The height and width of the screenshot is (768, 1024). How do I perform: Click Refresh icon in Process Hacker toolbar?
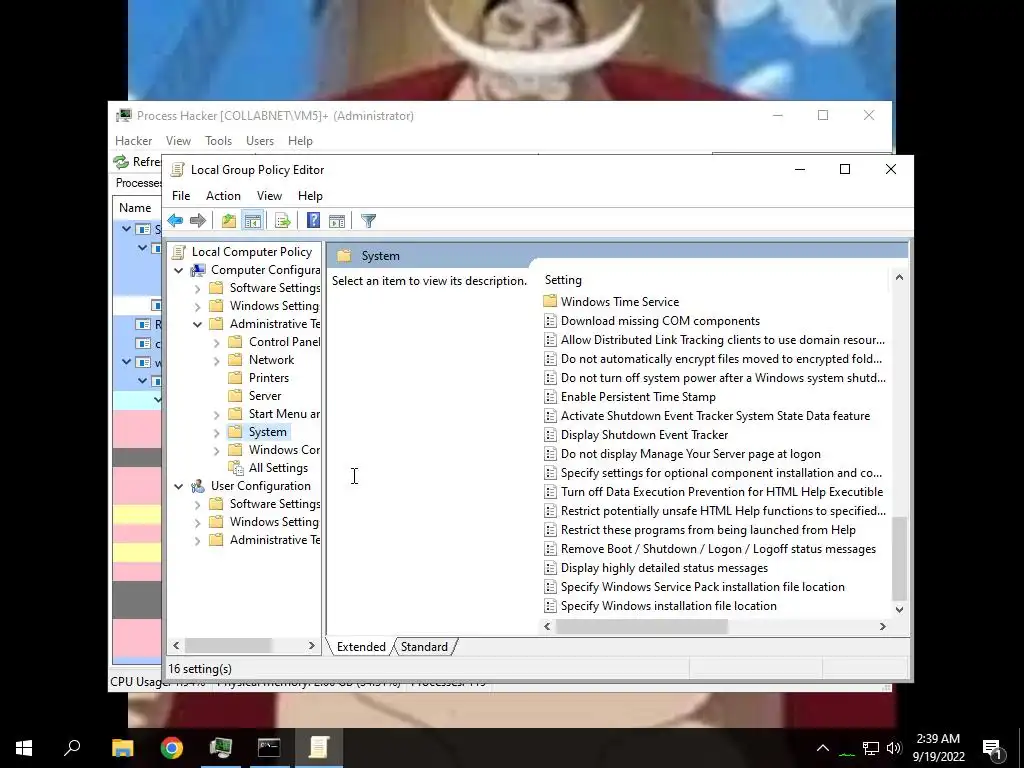point(121,161)
